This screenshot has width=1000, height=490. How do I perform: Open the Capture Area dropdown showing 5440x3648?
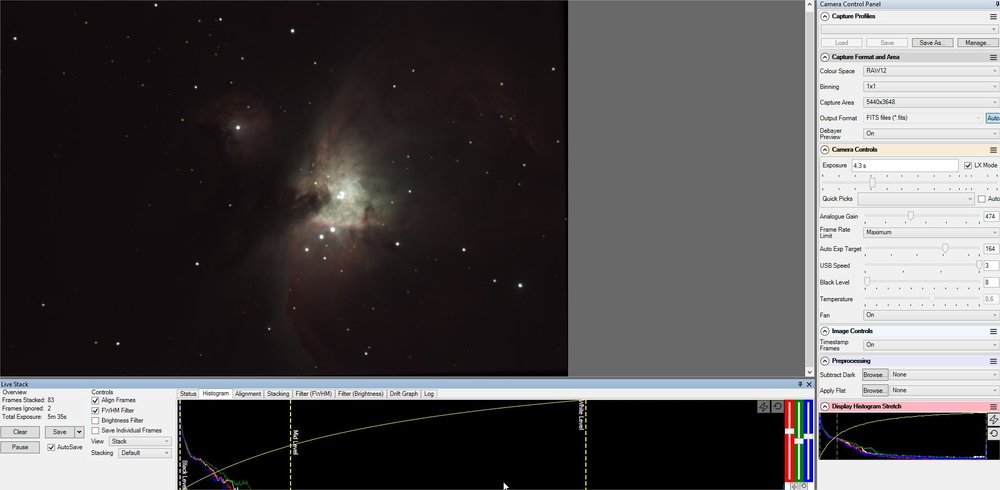[931, 102]
